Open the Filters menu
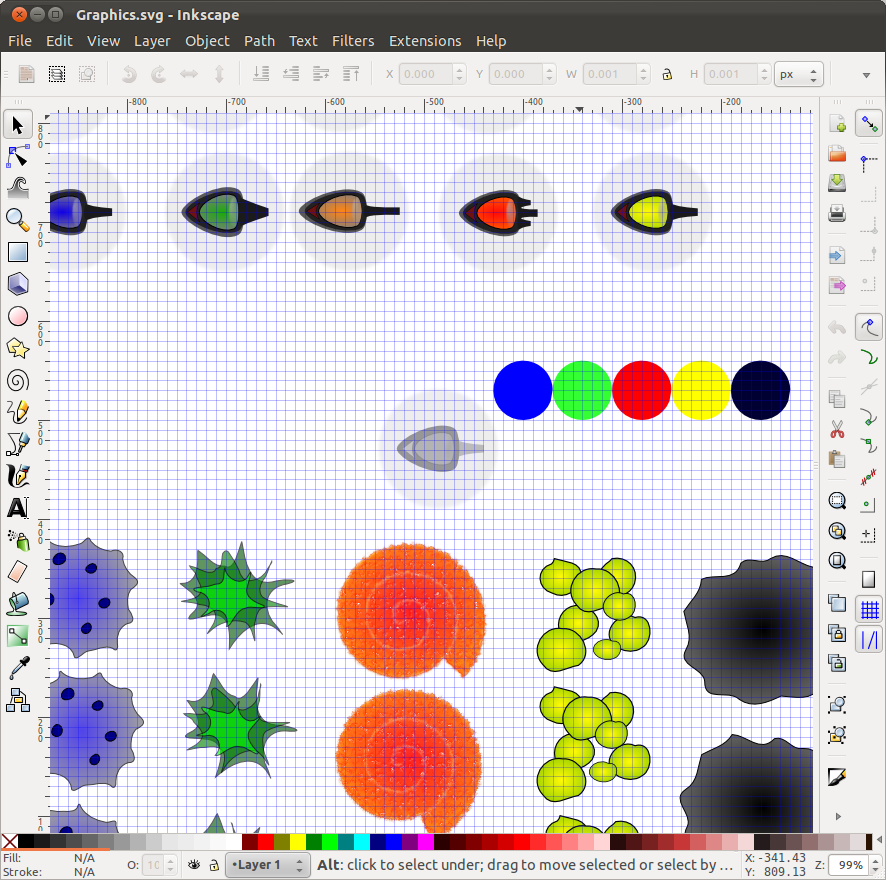The height and width of the screenshot is (880, 886). [x=353, y=41]
